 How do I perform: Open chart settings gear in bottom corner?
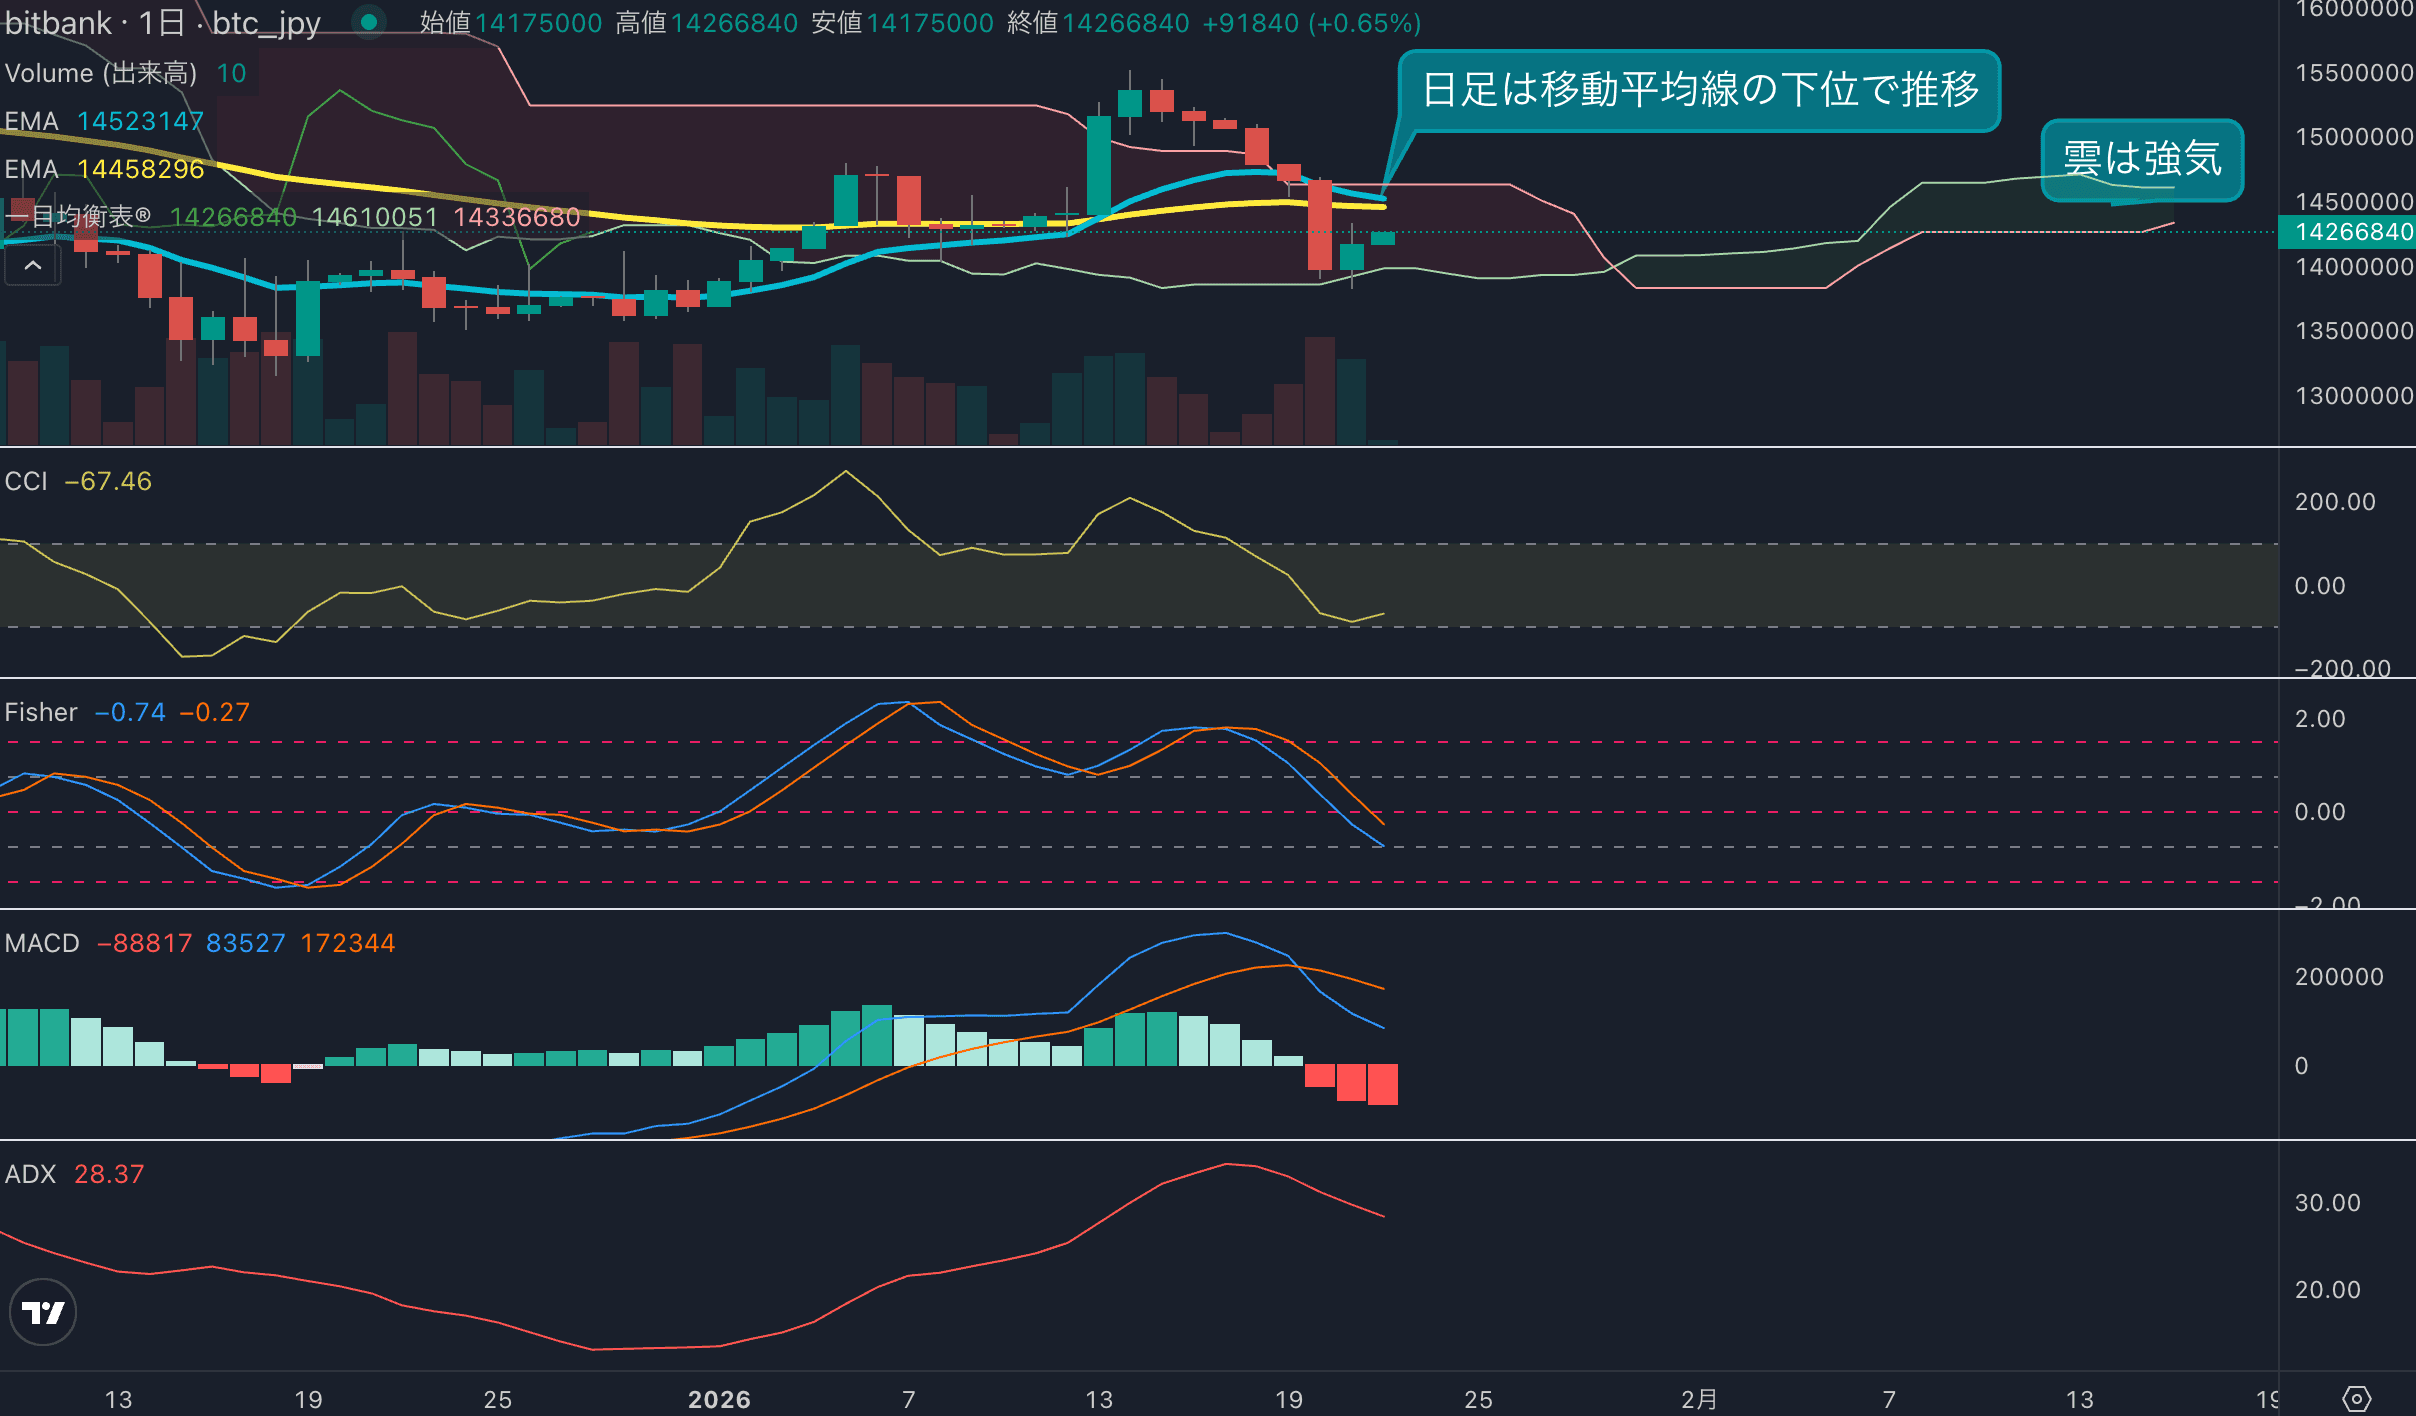(x=2357, y=1398)
